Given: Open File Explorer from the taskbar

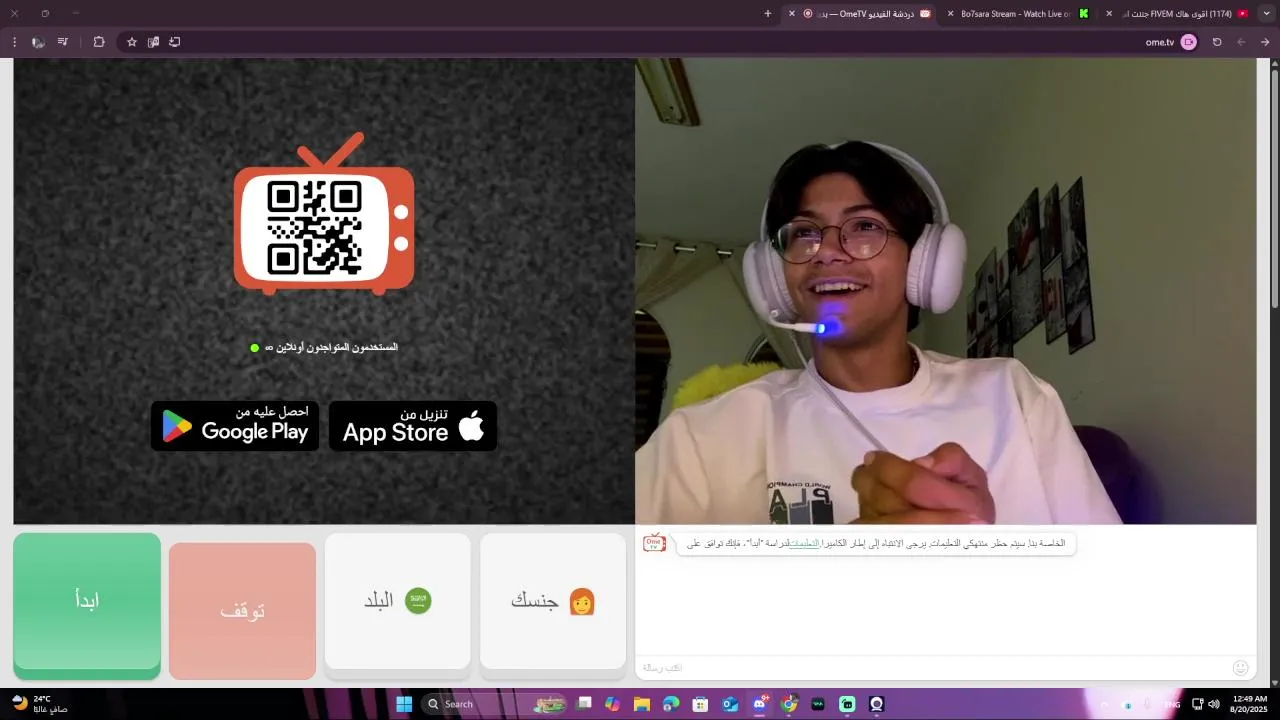Looking at the screenshot, I should [641, 704].
